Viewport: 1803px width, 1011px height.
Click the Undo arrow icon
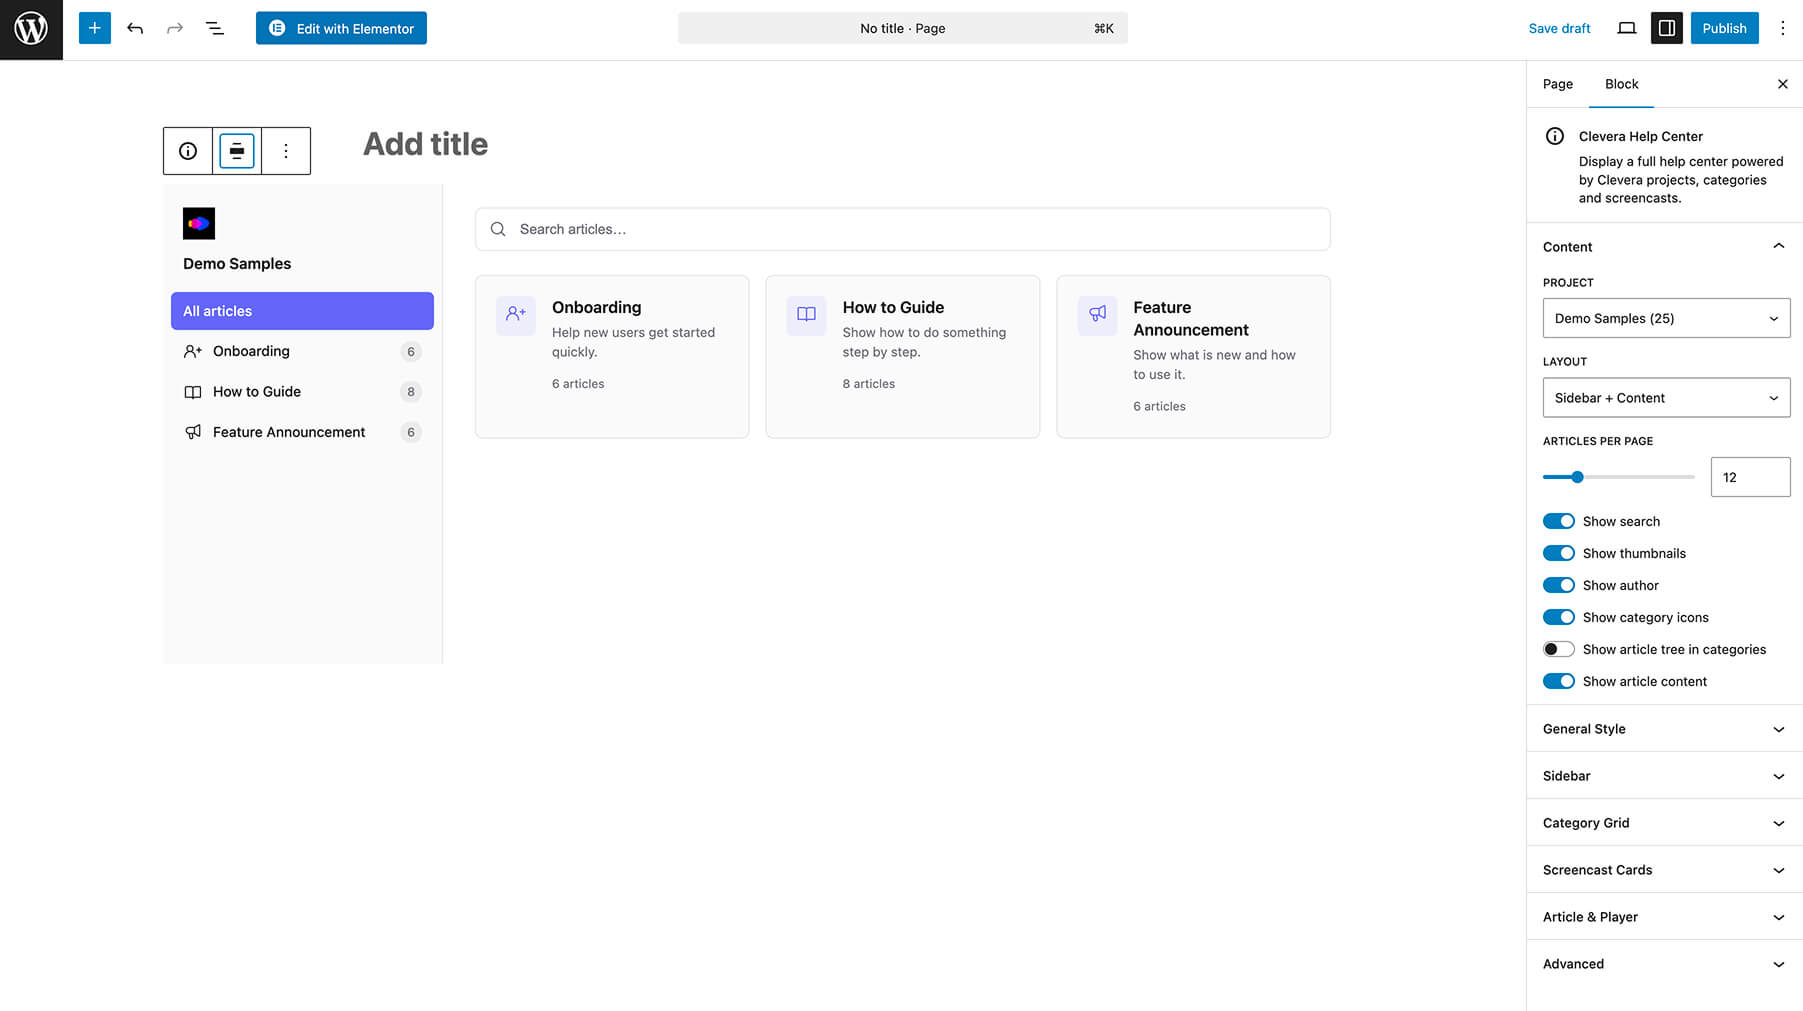pyautogui.click(x=135, y=28)
